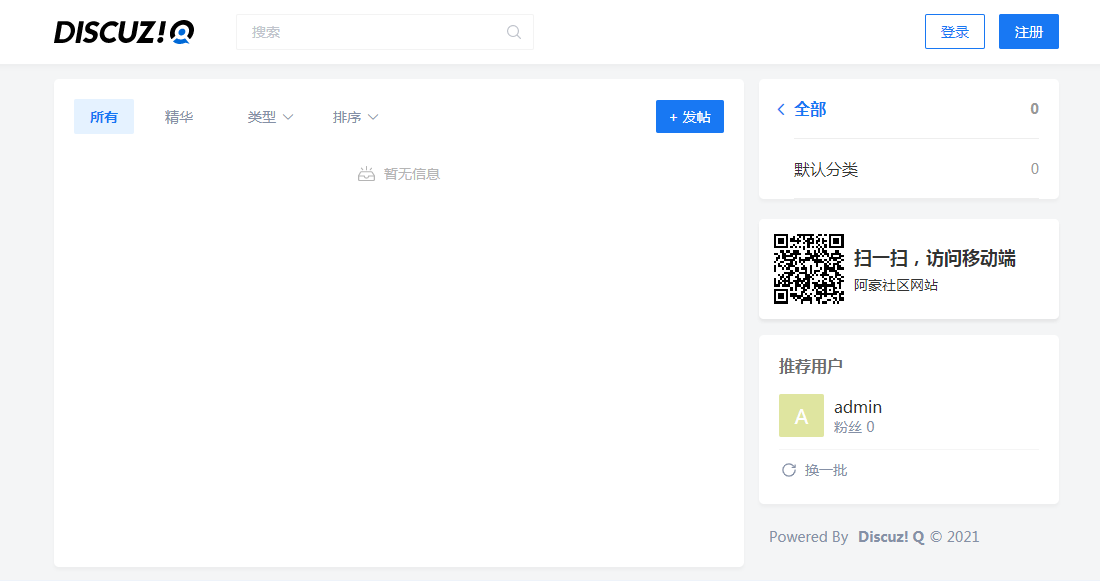Expand the 排序 sort dropdown
Screen dimensions: 1100x581
coord(355,117)
